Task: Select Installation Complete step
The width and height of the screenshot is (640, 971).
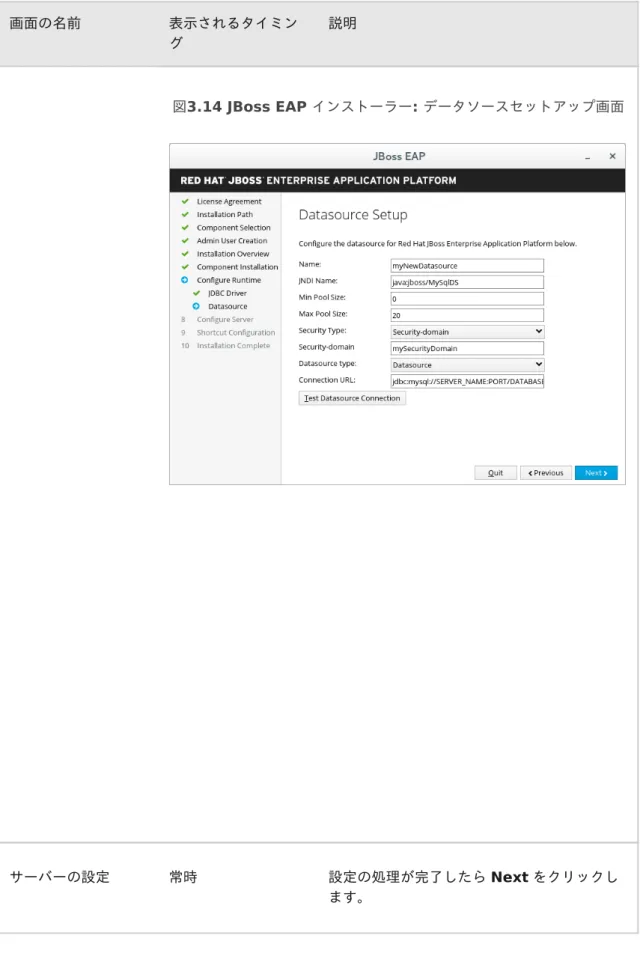Action: 234,346
